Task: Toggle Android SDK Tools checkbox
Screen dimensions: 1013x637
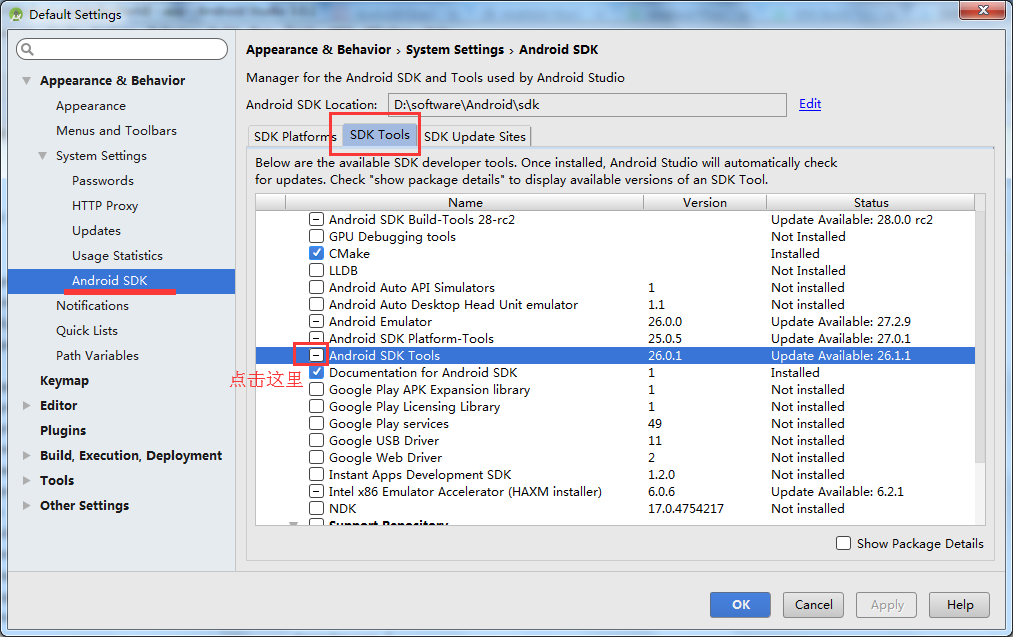Action: [316, 355]
